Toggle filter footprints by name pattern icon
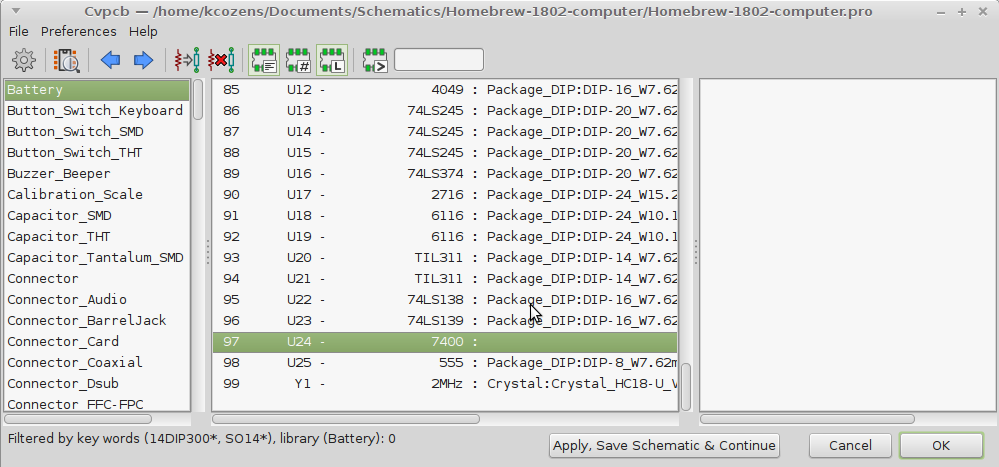999x467 pixels. click(375, 61)
